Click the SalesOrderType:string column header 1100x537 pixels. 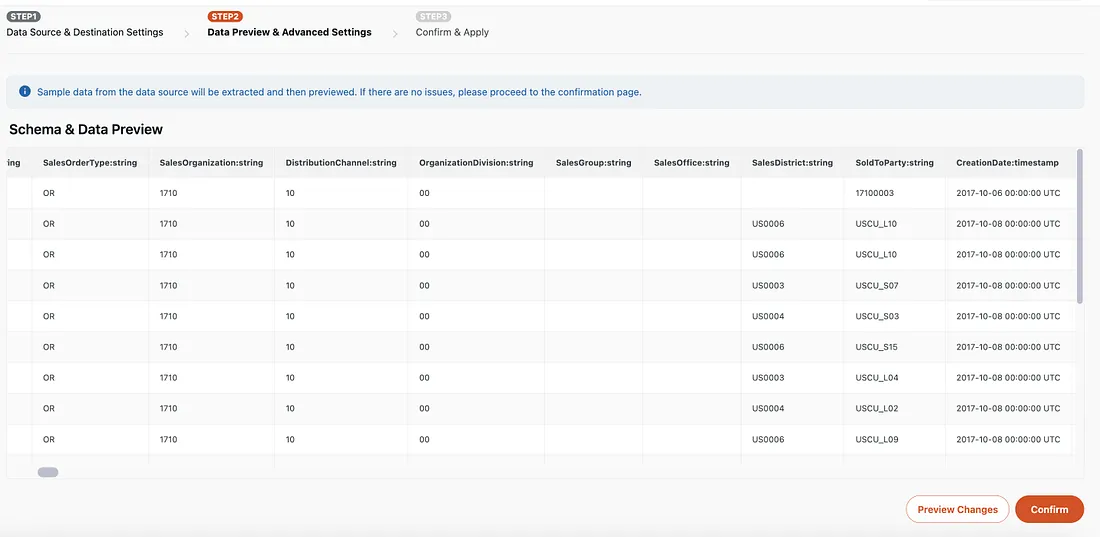tap(90, 163)
